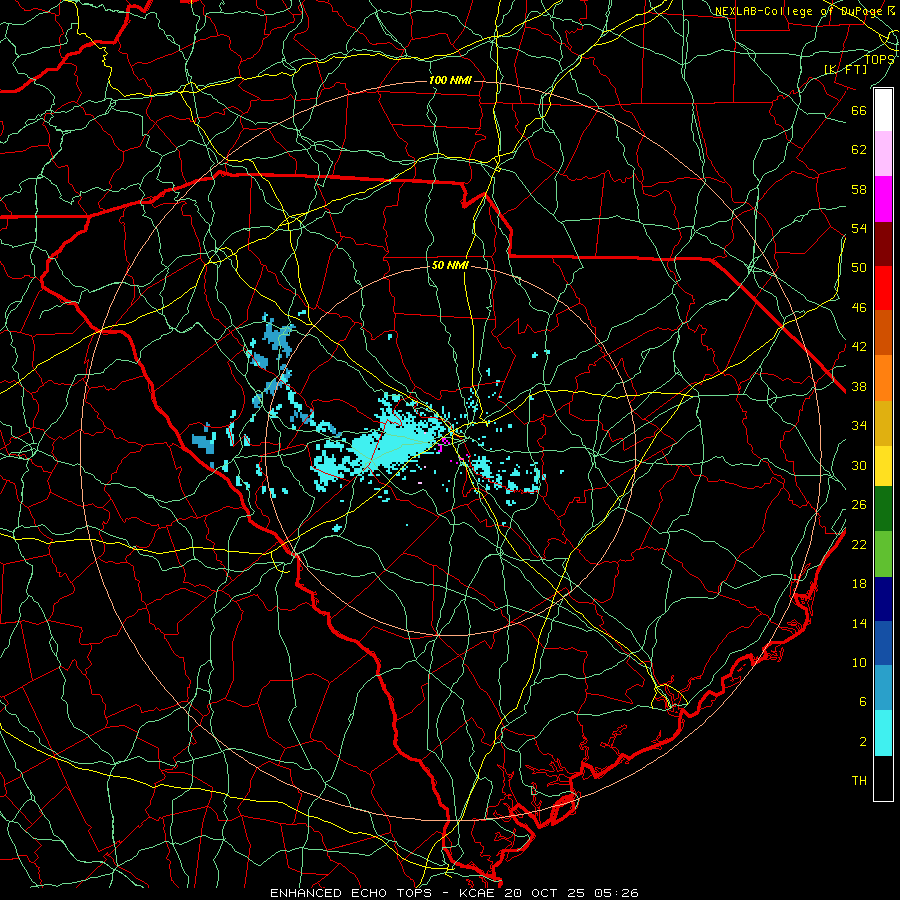
Task: Click the magenta swatch between 54 and 58
Action: [x=883, y=199]
